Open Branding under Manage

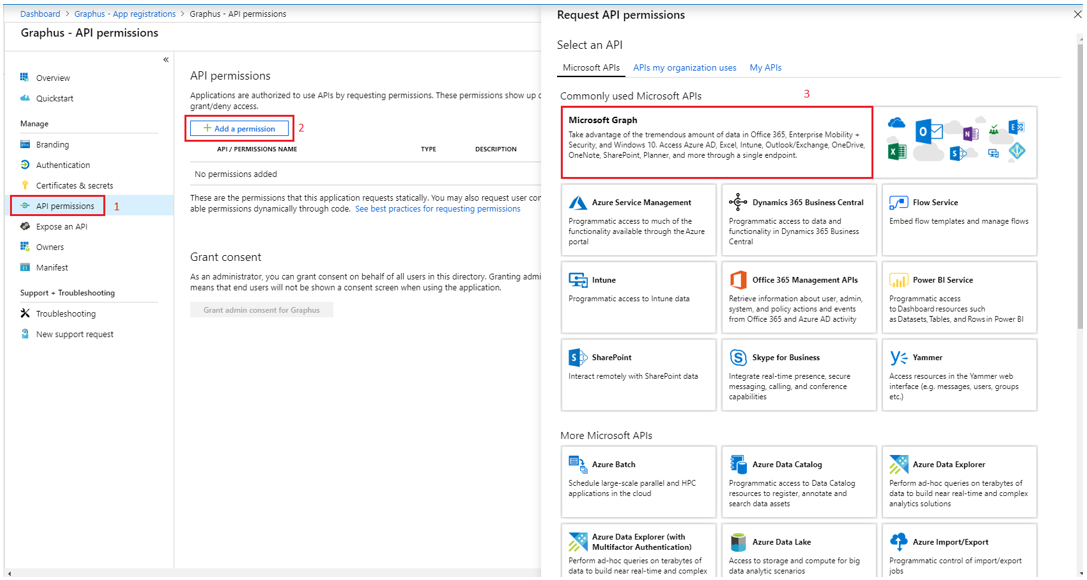pos(53,145)
